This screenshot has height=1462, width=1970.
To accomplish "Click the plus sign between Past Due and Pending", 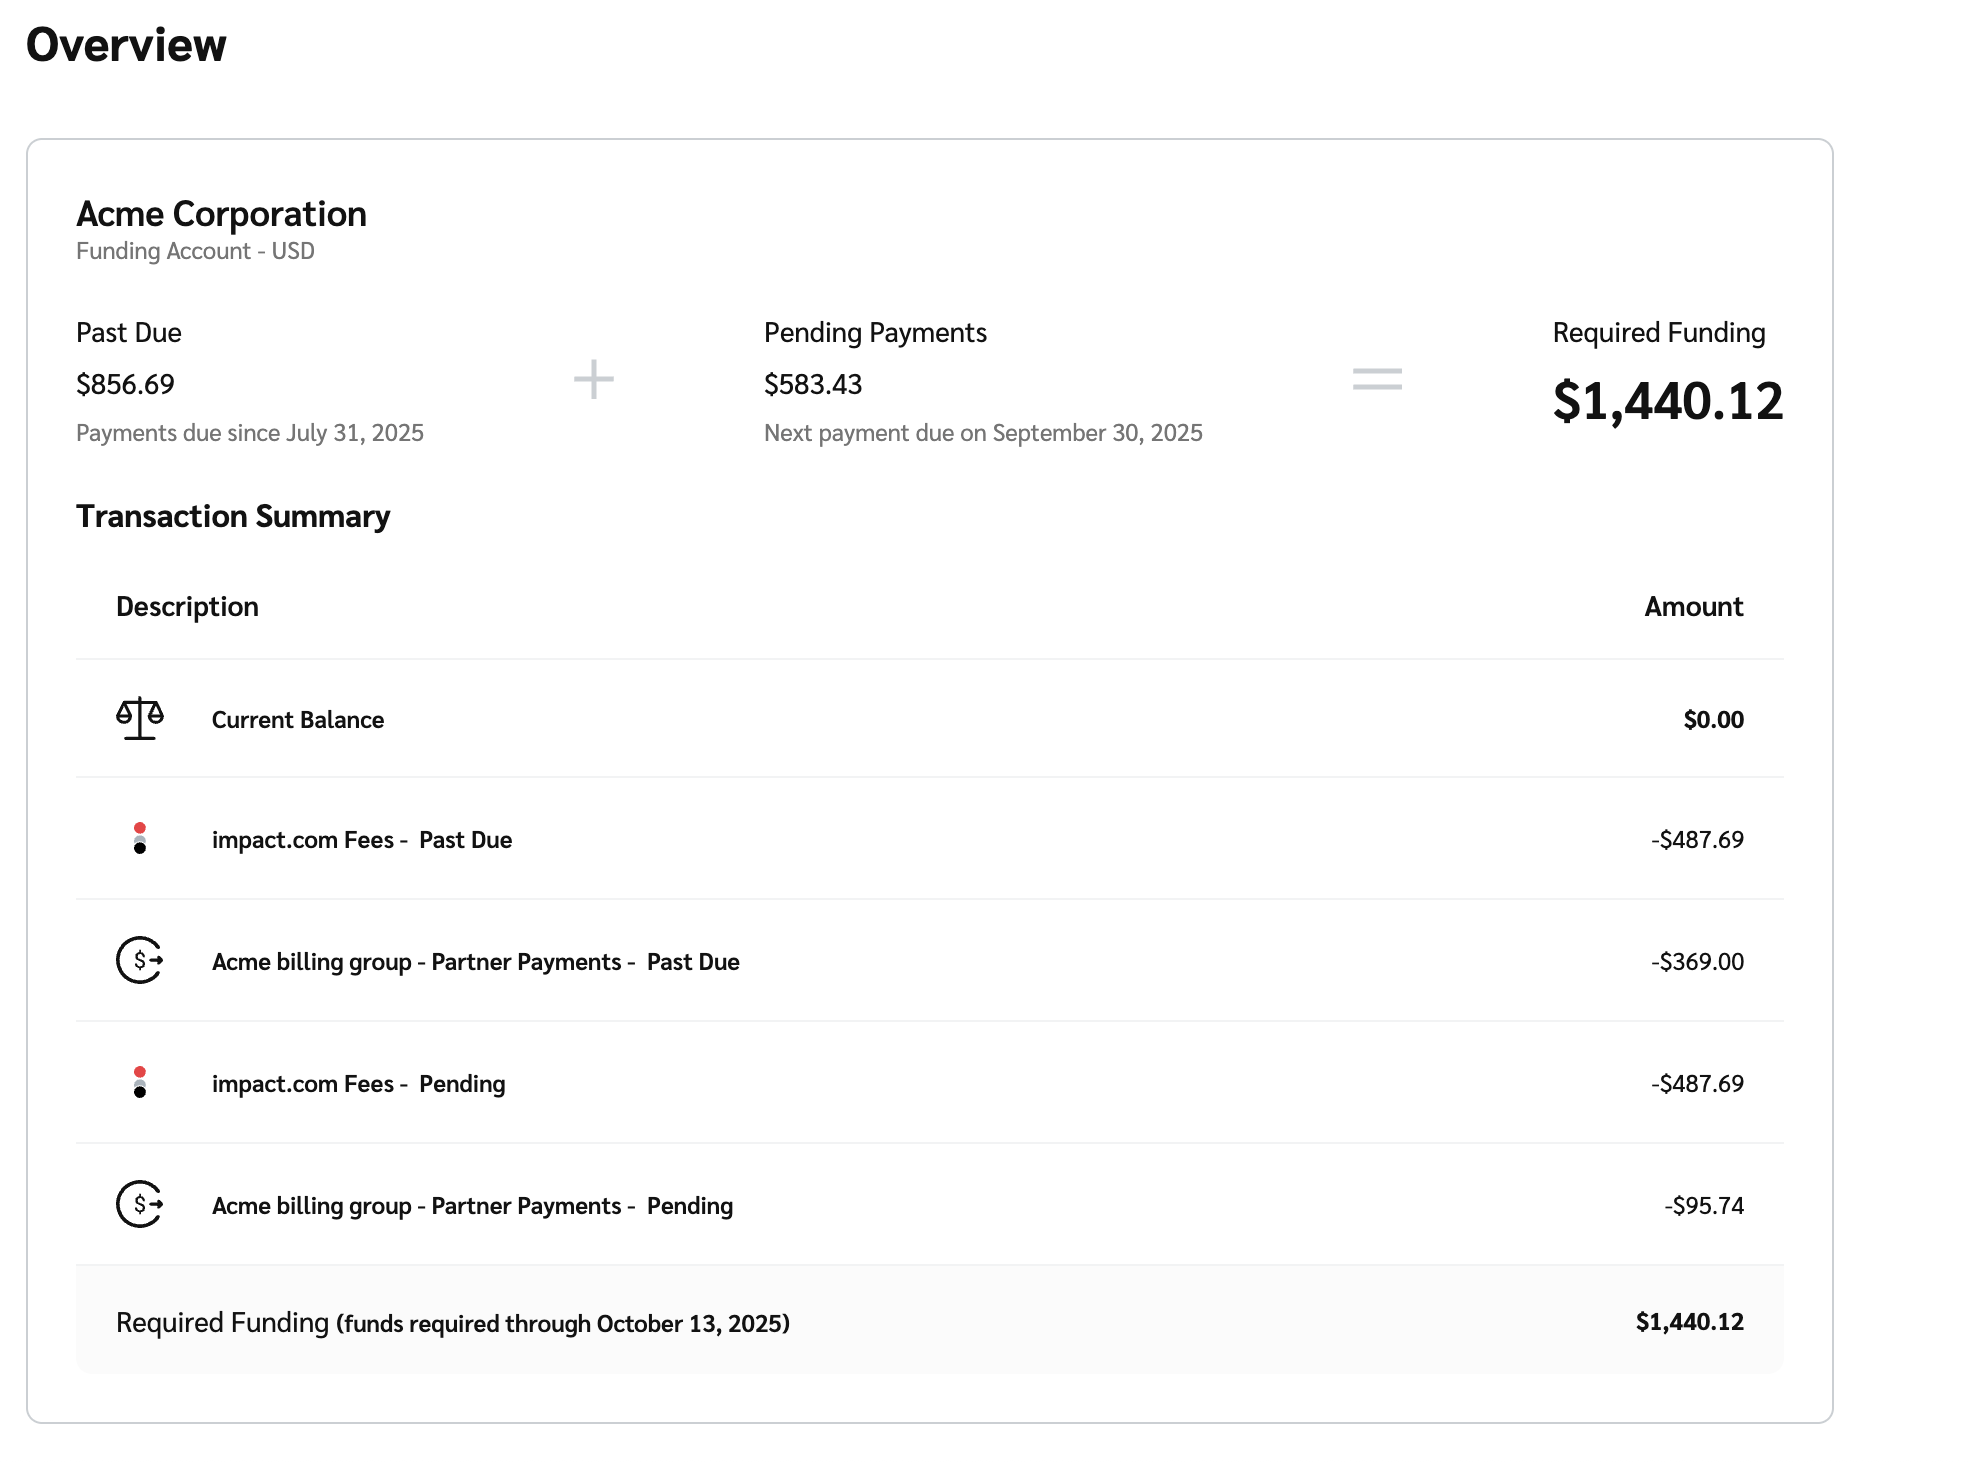I will (593, 379).
